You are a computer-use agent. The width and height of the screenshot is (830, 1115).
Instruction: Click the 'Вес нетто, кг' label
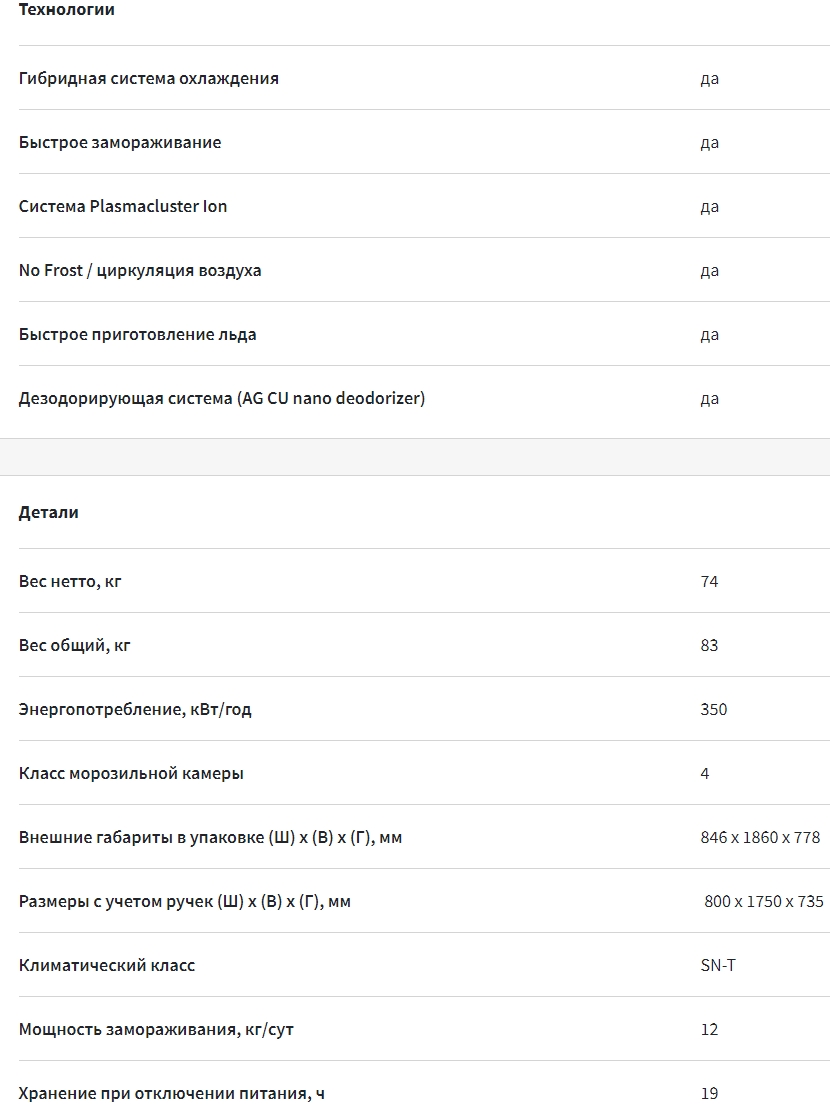tap(70, 581)
